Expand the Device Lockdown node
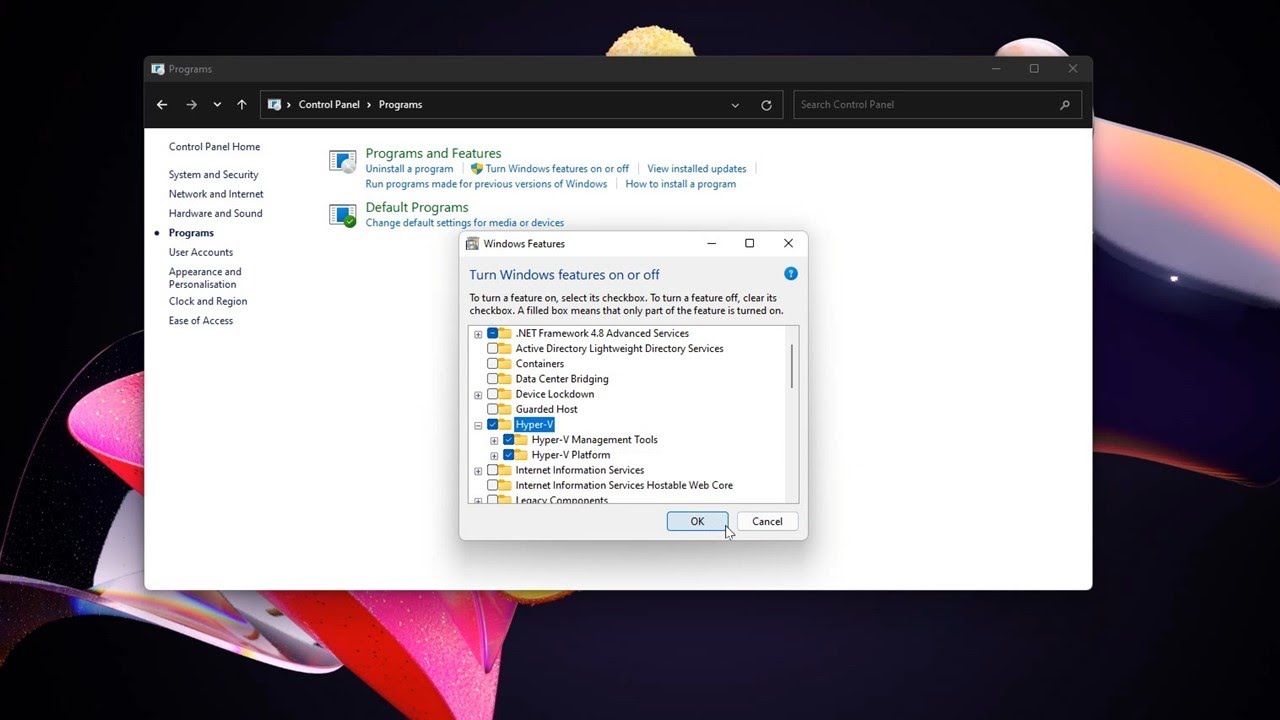 (478, 395)
